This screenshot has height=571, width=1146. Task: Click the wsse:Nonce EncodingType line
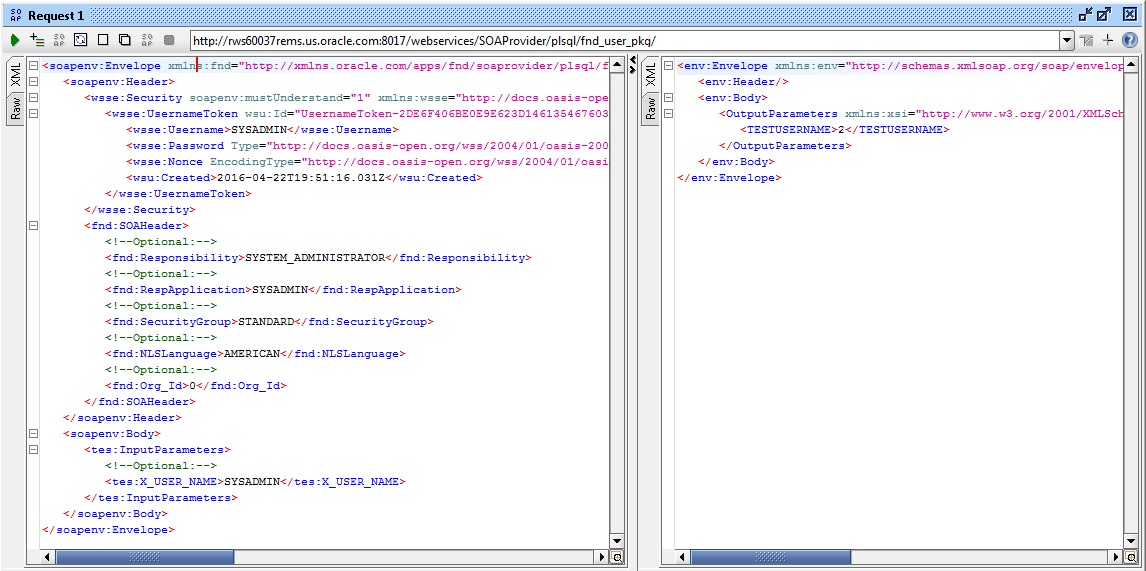(x=367, y=162)
